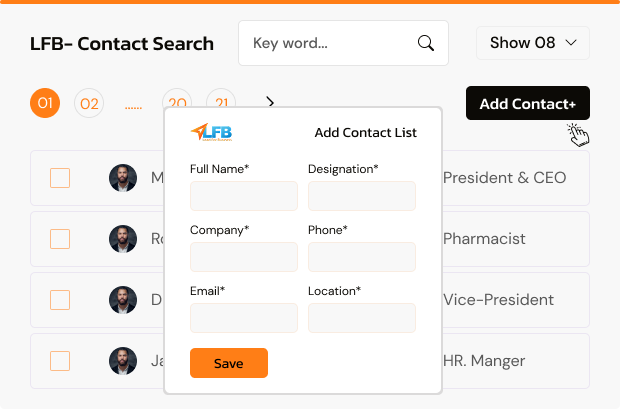Image resolution: width=620 pixels, height=409 pixels.
Task: Tick checkbox for President & CEO row
Action: [x=60, y=178]
